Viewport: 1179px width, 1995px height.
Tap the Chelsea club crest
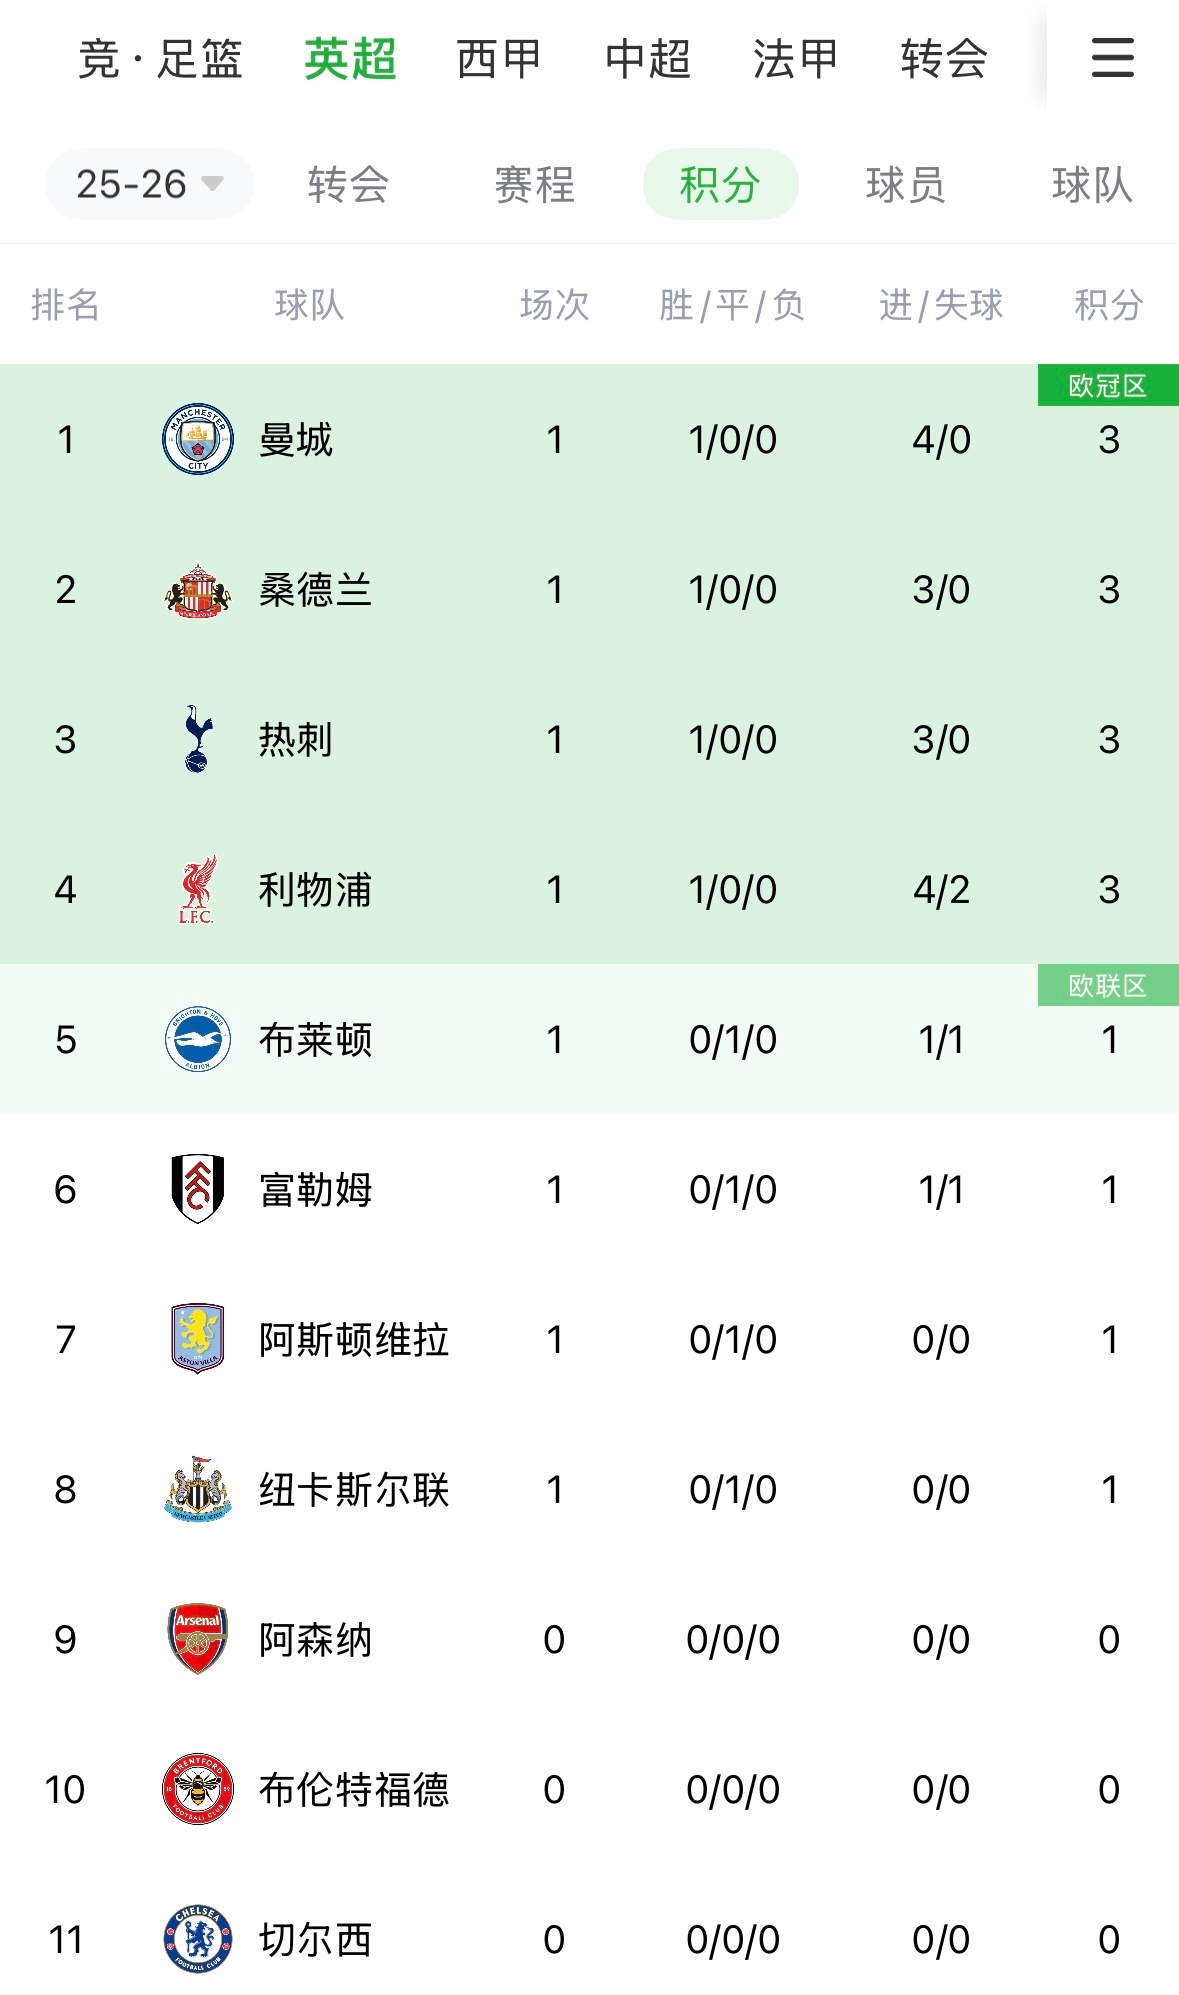tap(198, 1939)
